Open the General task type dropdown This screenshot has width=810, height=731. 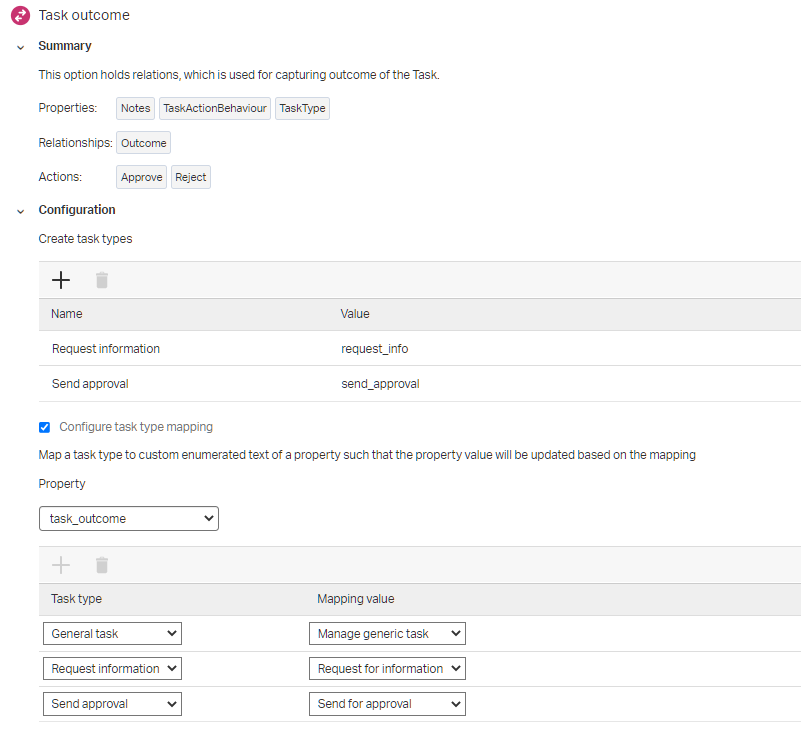(112, 633)
